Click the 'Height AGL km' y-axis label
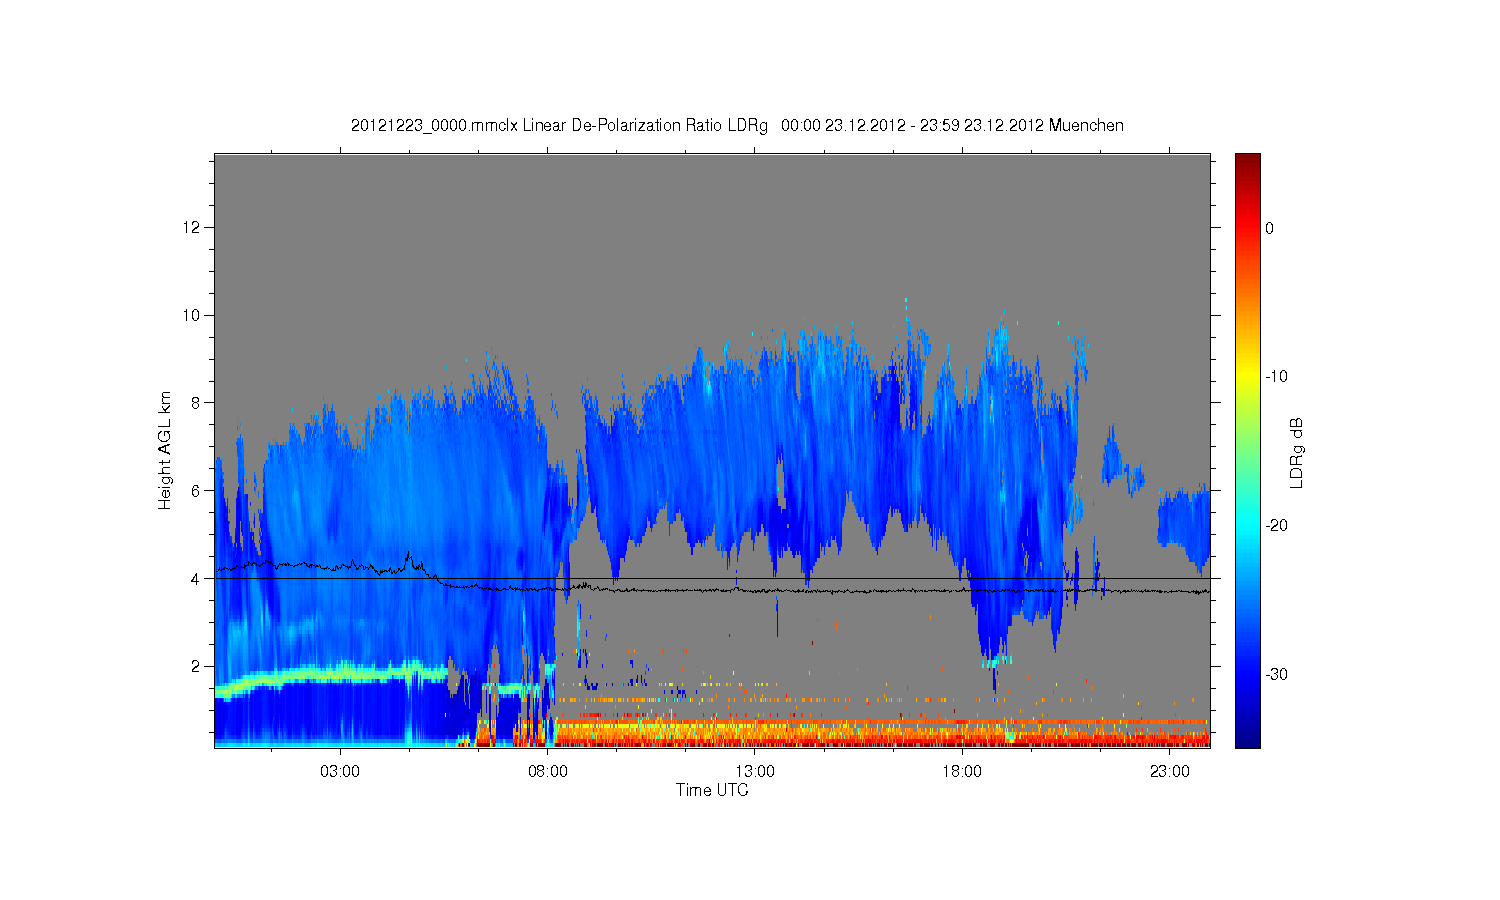This screenshot has width=1500, height=900. click(x=165, y=450)
